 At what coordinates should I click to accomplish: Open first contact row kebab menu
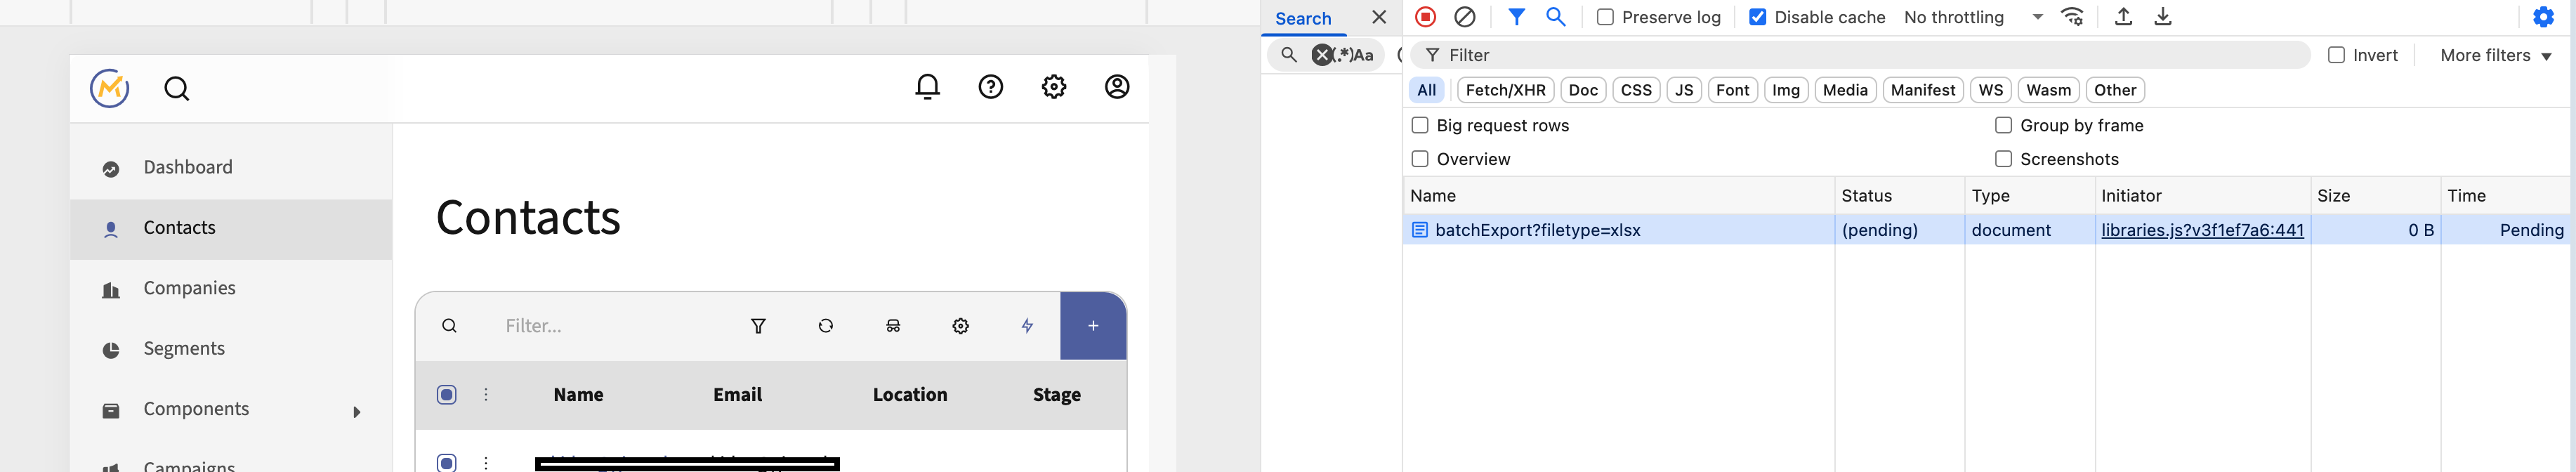[486, 462]
